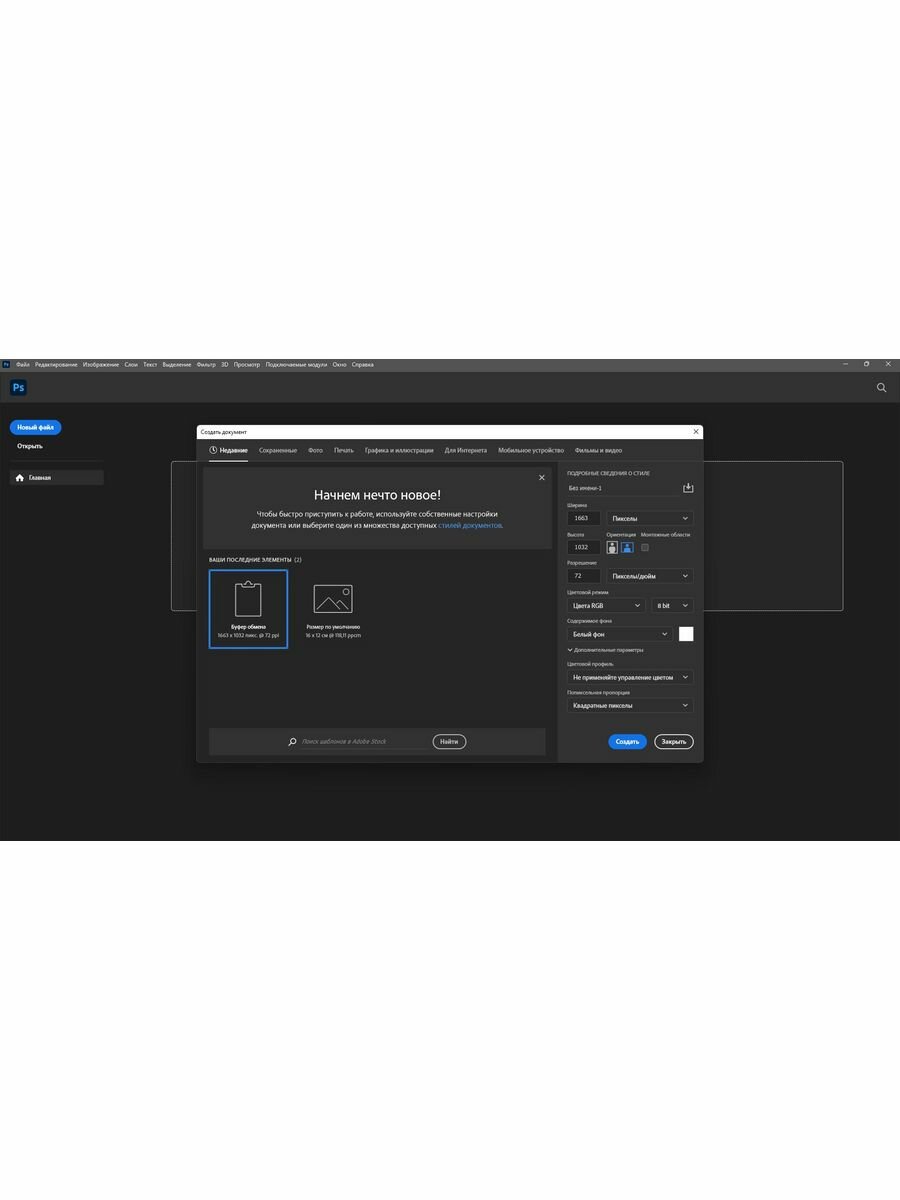
Task: Click the Новый файл button
Action: coord(36,427)
